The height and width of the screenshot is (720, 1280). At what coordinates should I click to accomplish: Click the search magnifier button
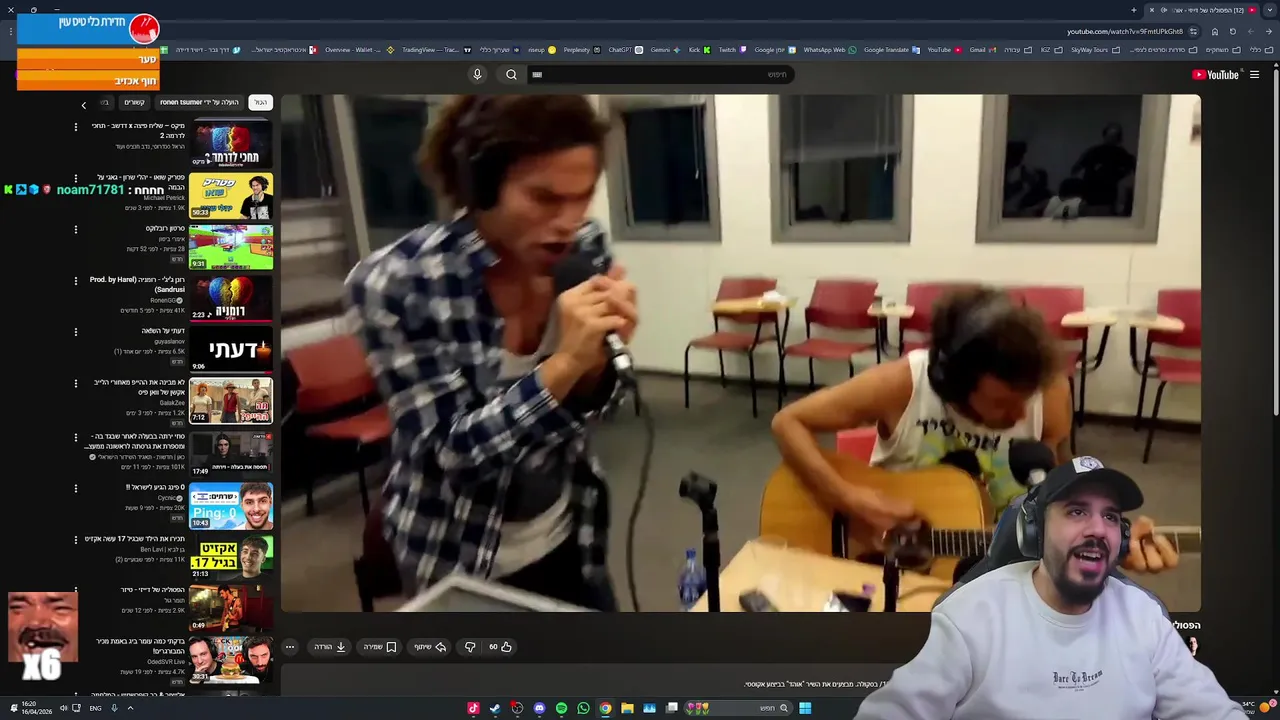click(511, 74)
